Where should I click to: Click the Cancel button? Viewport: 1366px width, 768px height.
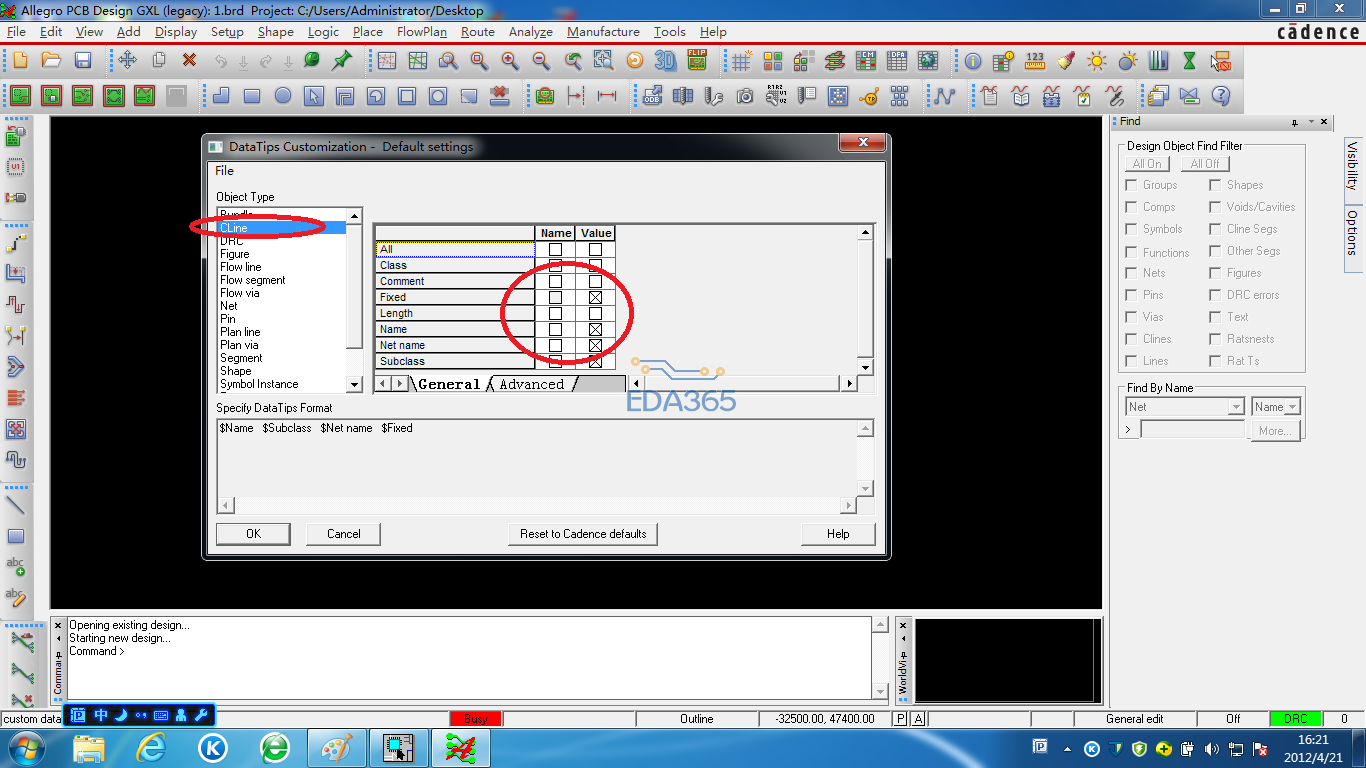tap(343, 534)
